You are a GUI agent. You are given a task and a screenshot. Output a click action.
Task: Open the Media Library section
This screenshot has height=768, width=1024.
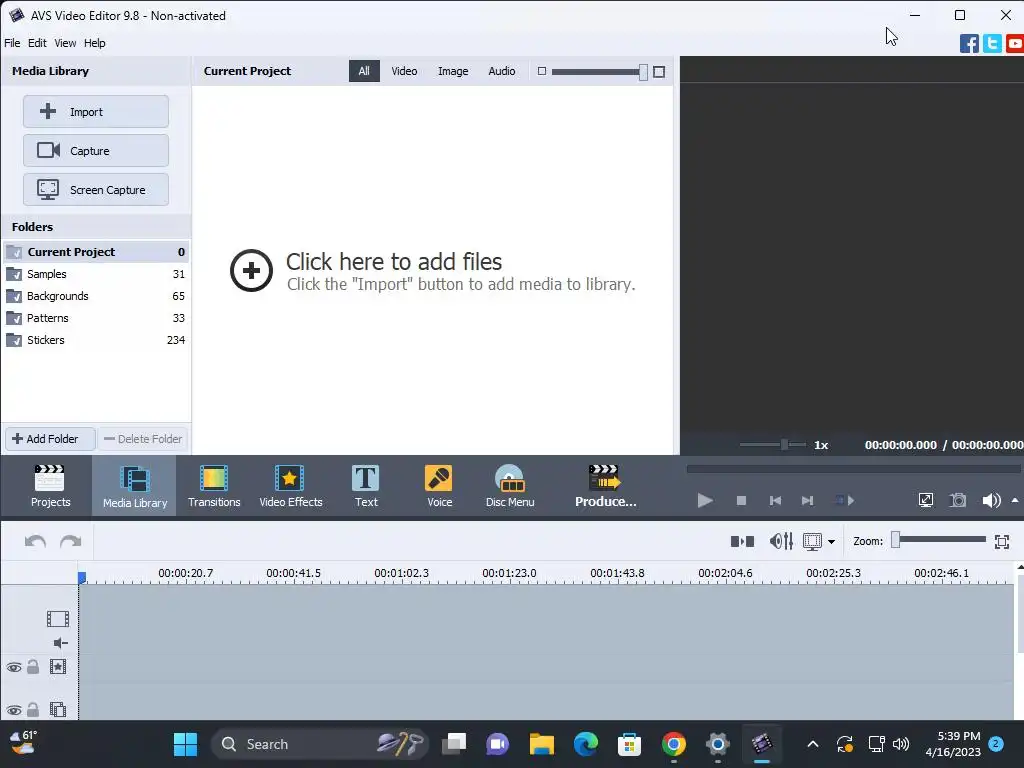[135, 486]
